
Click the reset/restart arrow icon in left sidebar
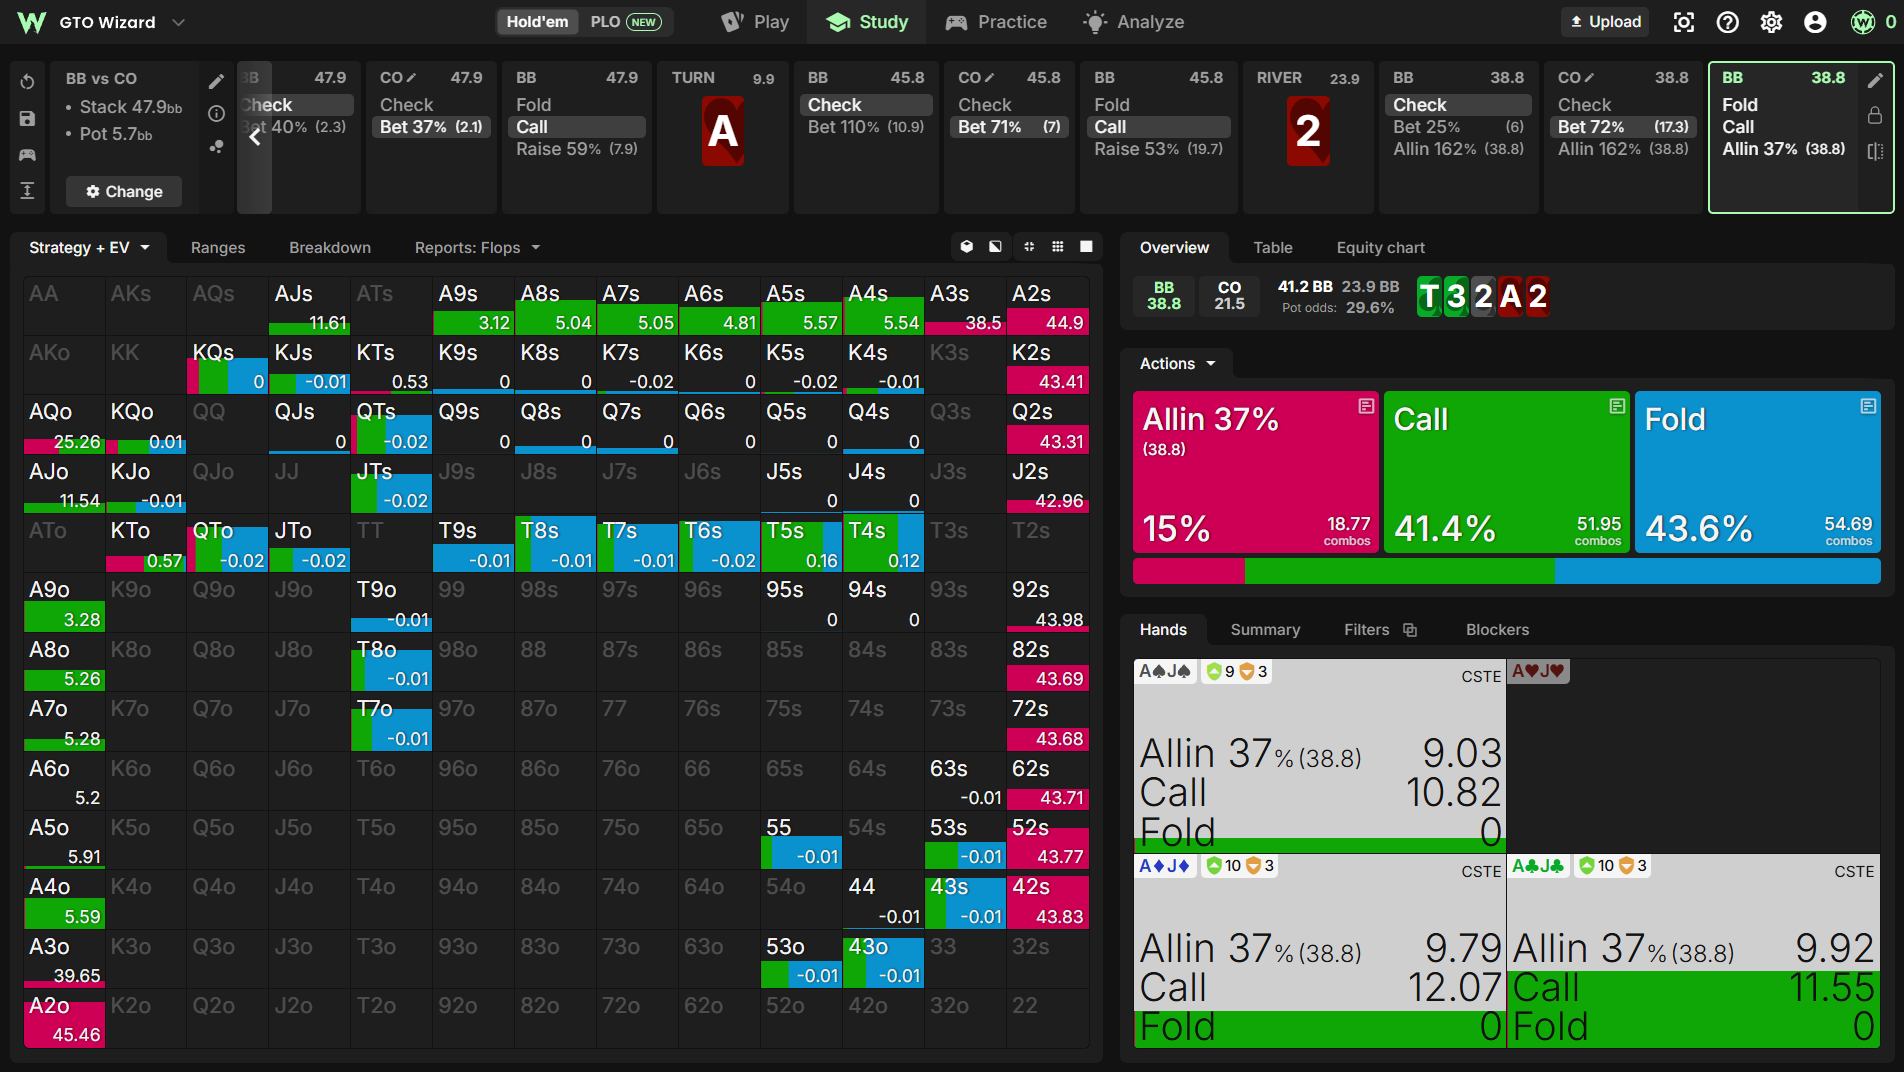[28, 82]
